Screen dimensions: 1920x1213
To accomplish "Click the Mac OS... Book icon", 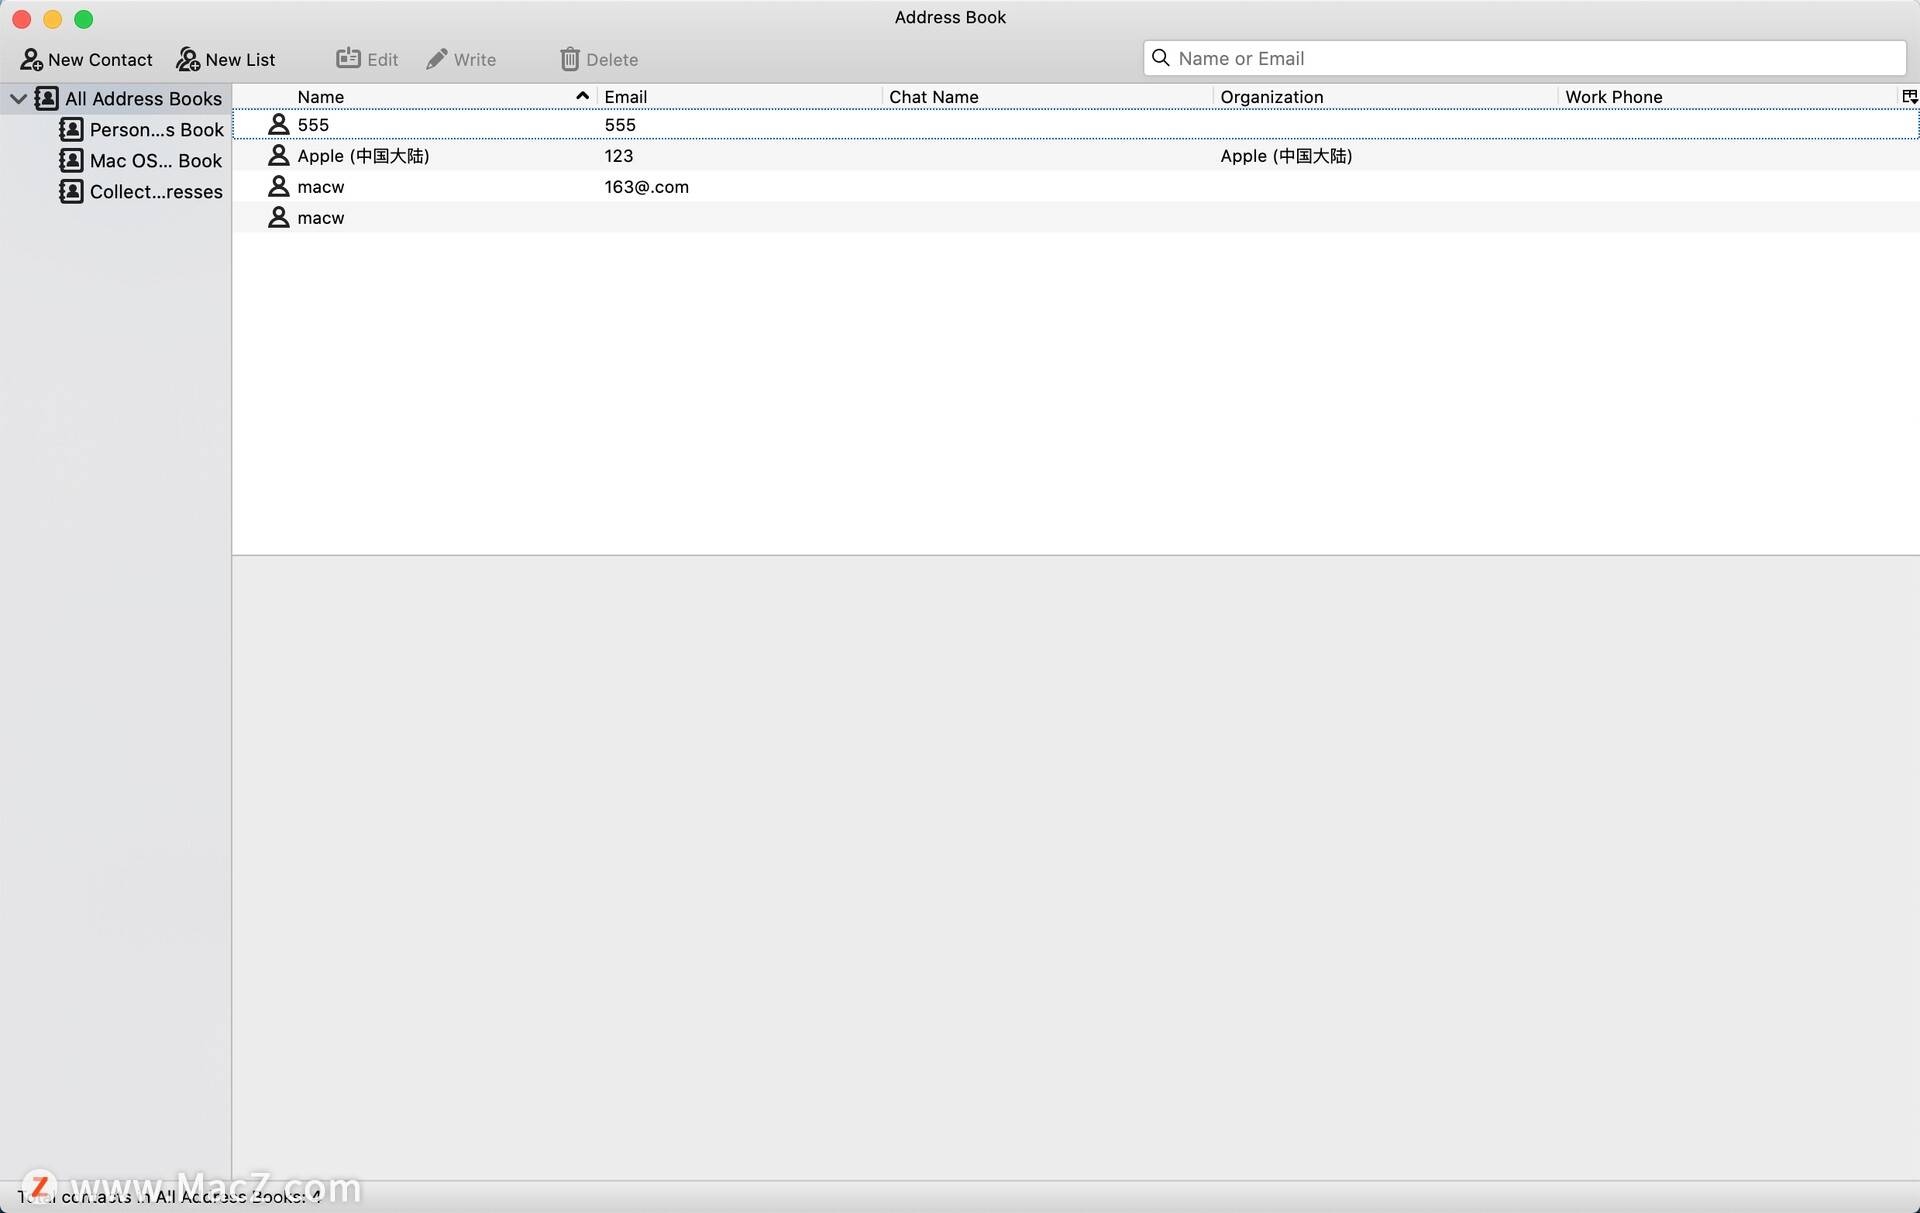I will pyautogui.click(x=71, y=160).
